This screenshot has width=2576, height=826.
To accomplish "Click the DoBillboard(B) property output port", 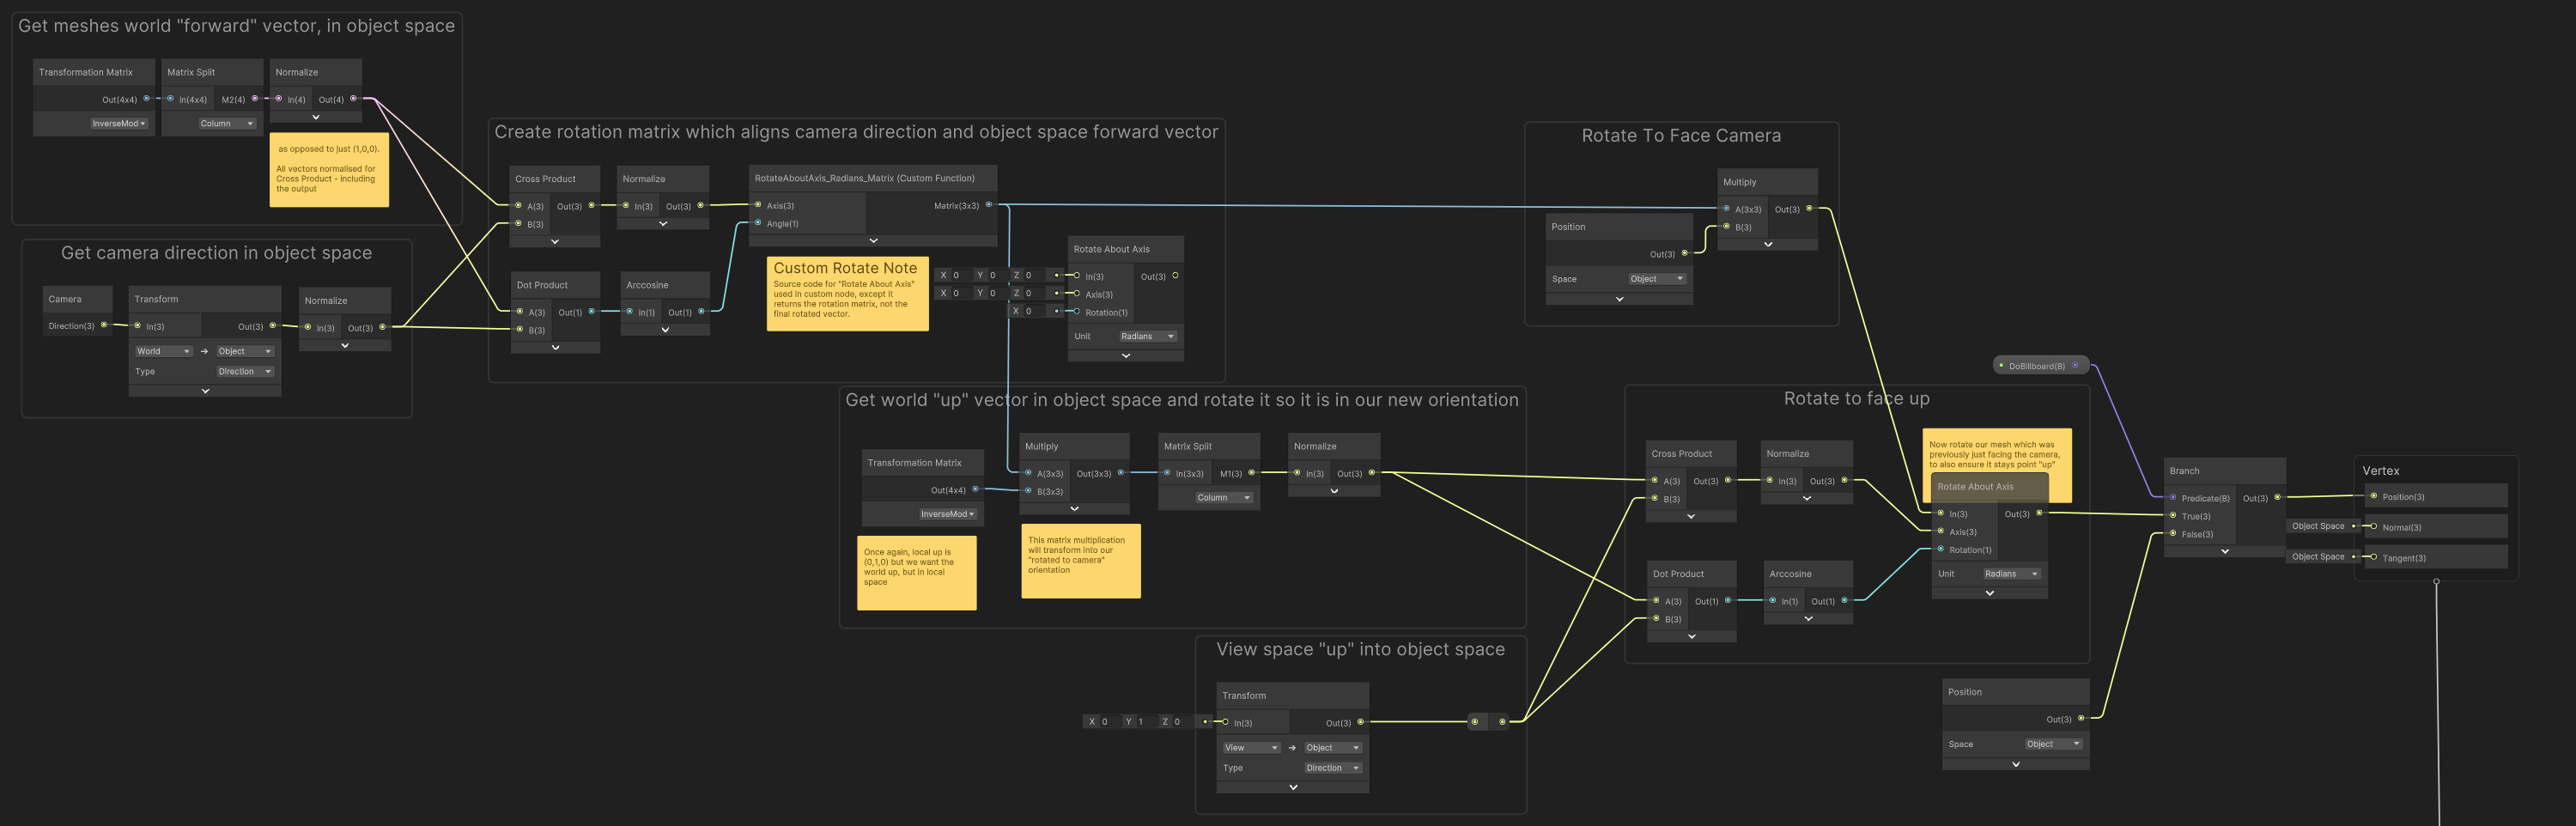I will pyautogui.click(x=2075, y=365).
